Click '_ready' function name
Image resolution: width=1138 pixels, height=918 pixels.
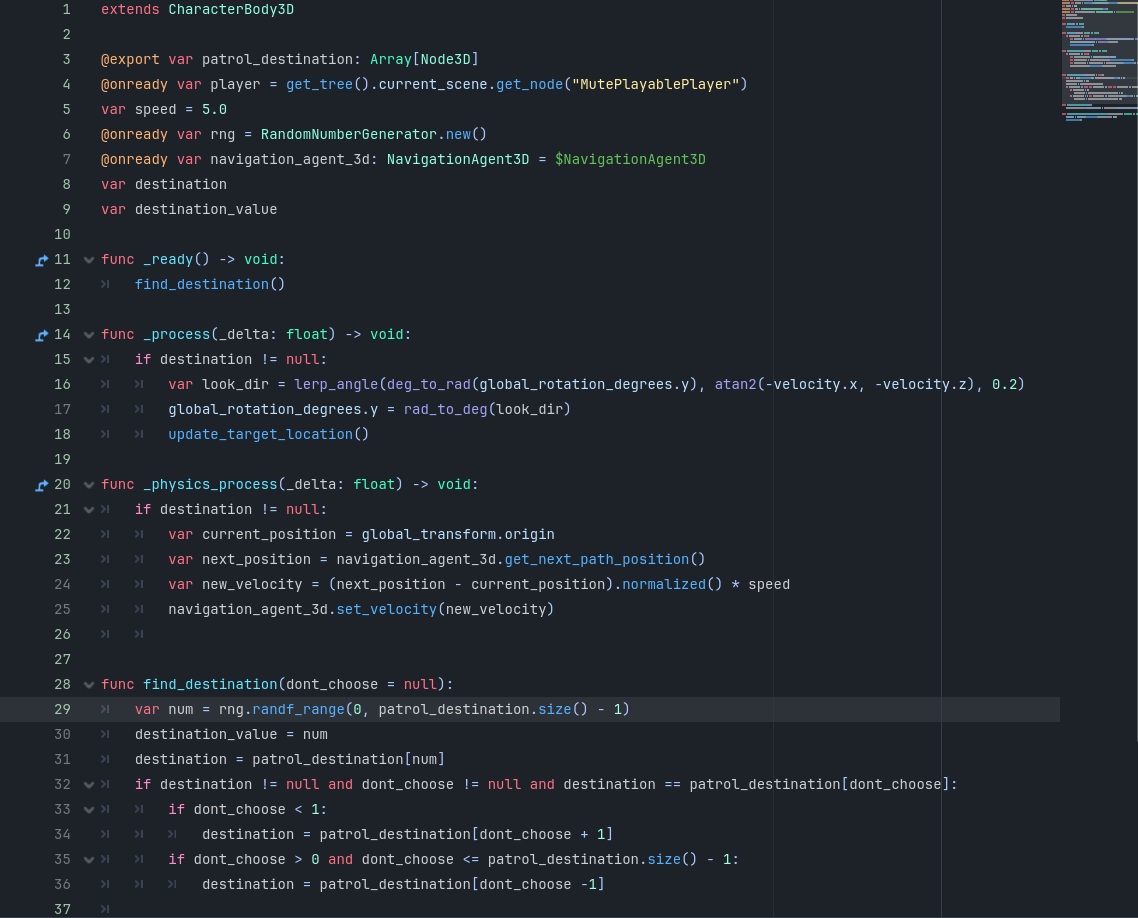(168, 260)
